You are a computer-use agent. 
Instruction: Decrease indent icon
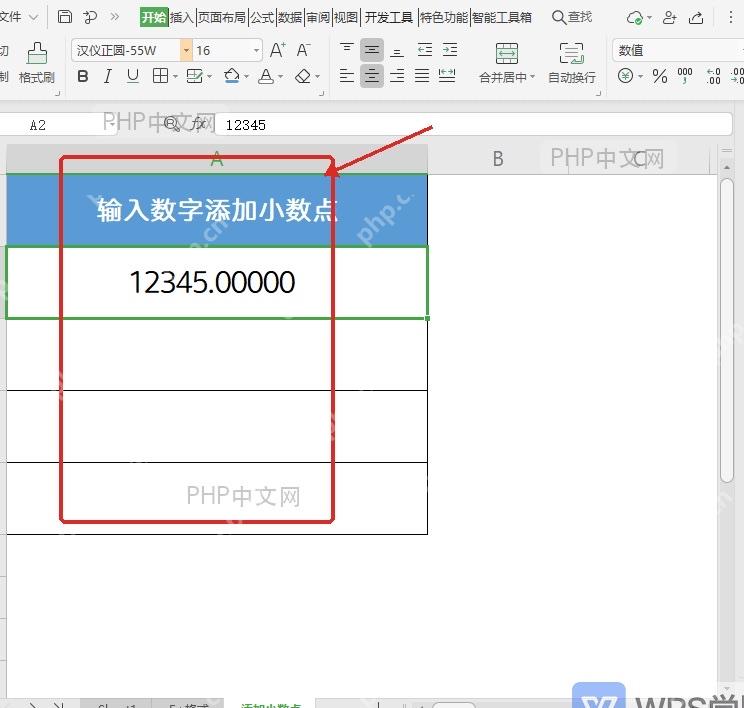pos(425,50)
